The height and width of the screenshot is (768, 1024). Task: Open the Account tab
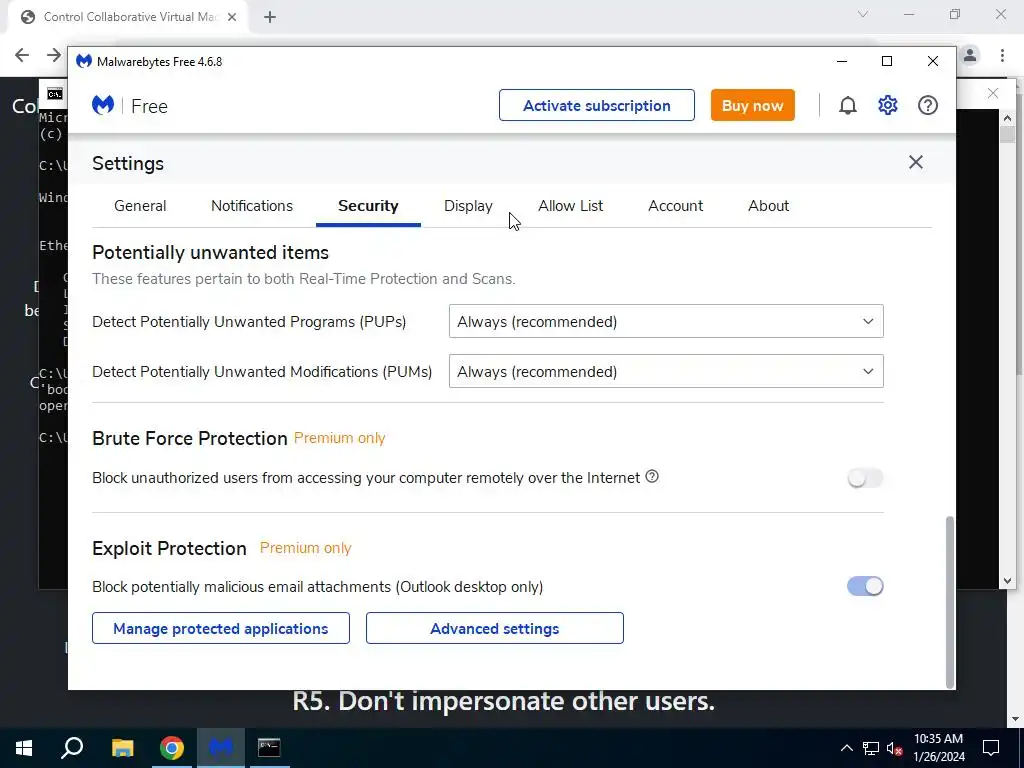tap(675, 206)
